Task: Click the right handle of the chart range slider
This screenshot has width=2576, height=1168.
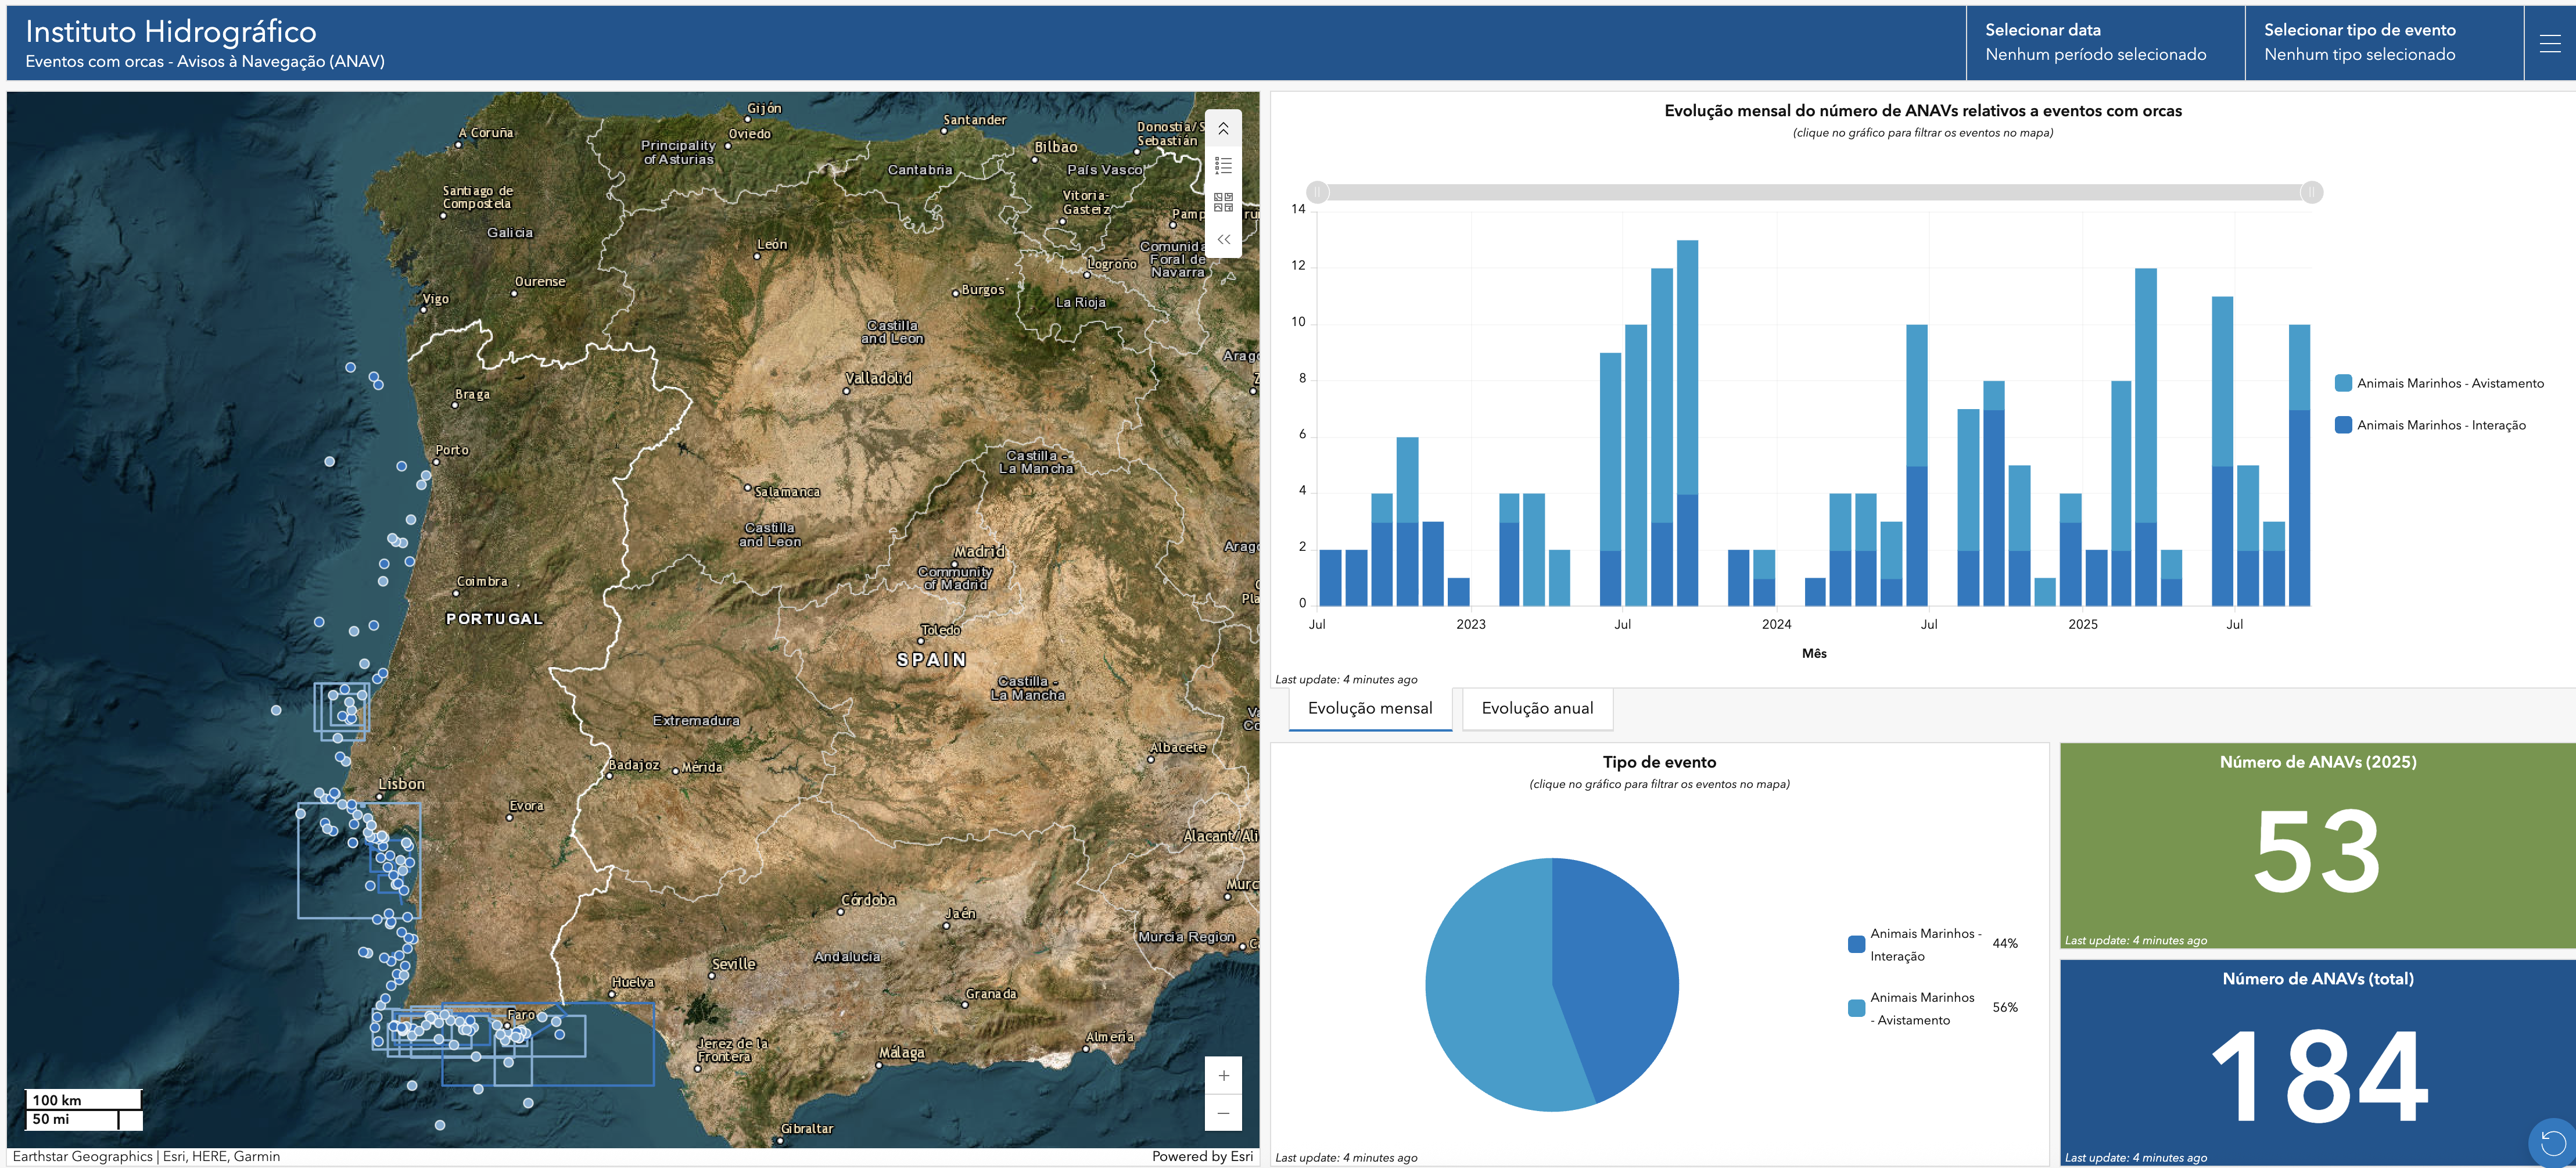Action: pyautogui.click(x=2311, y=192)
